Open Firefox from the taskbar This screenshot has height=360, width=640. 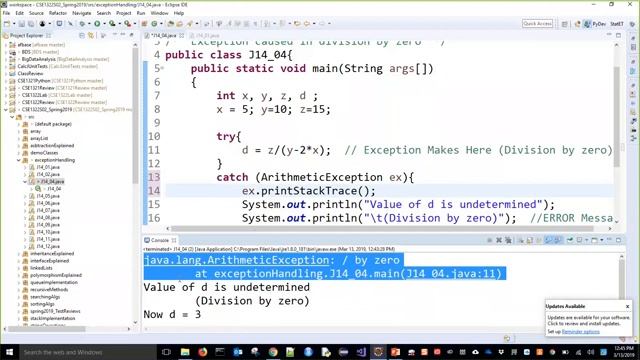point(202,352)
